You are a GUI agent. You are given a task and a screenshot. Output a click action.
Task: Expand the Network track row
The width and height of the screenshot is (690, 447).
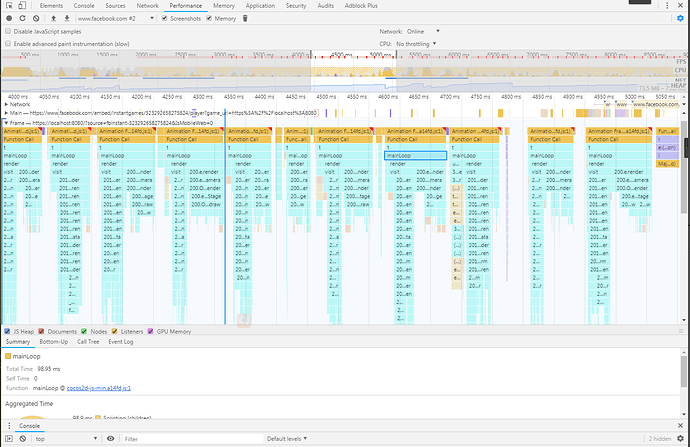tap(7, 104)
